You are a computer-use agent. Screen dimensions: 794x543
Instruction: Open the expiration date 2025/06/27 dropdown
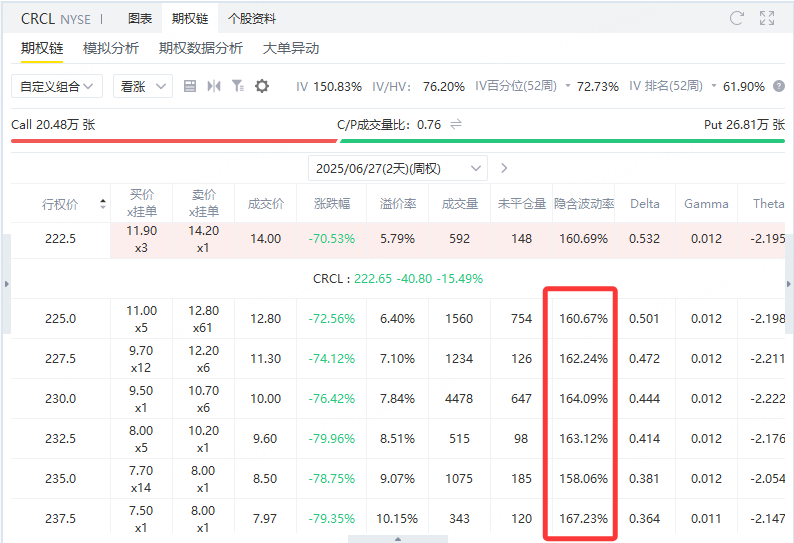398,168
